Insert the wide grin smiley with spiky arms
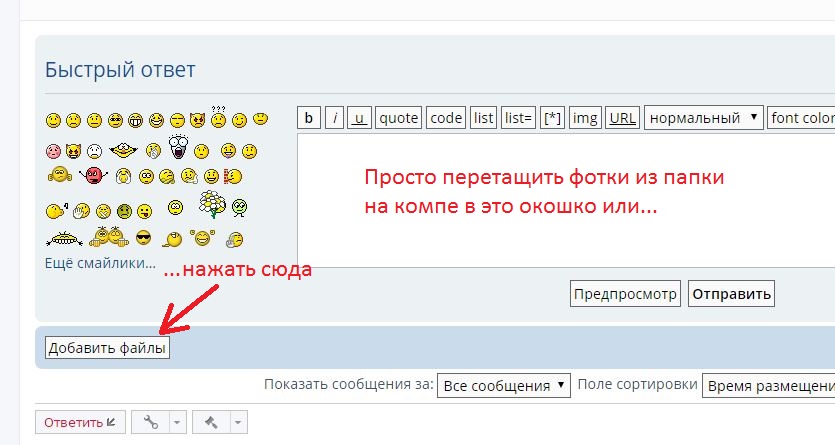Image resolution: width=835 pixels, height=445 pixels. (x=64, y=240)
